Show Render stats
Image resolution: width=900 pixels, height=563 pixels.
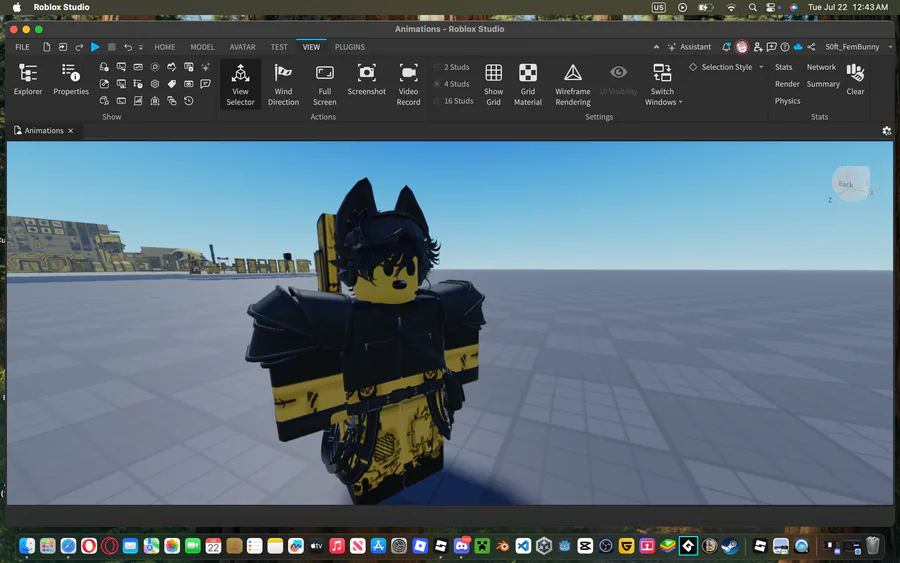pos(787,84)
